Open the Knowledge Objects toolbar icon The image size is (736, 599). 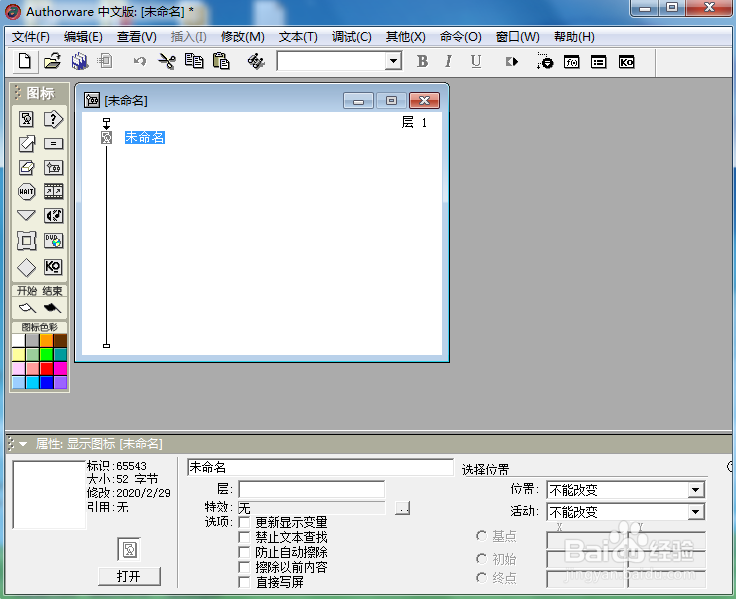627,62
